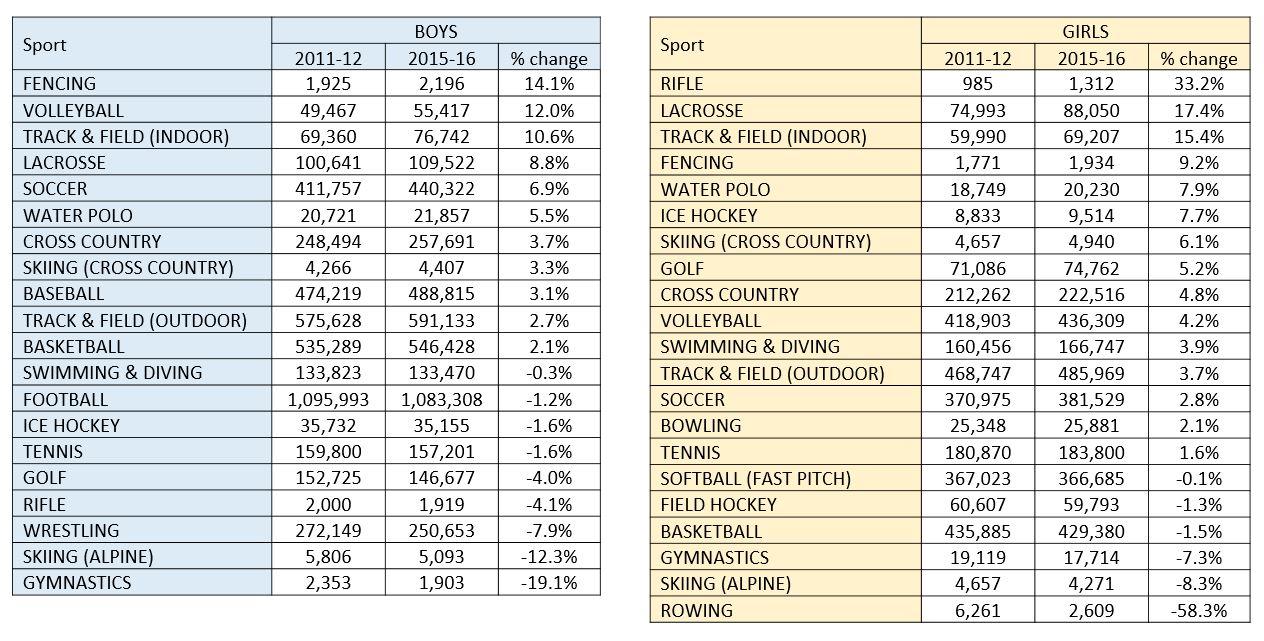Select girls LACROSSE 2011-12 value 74,993
The image size is (1264, 641).
[x=977, y=111]
